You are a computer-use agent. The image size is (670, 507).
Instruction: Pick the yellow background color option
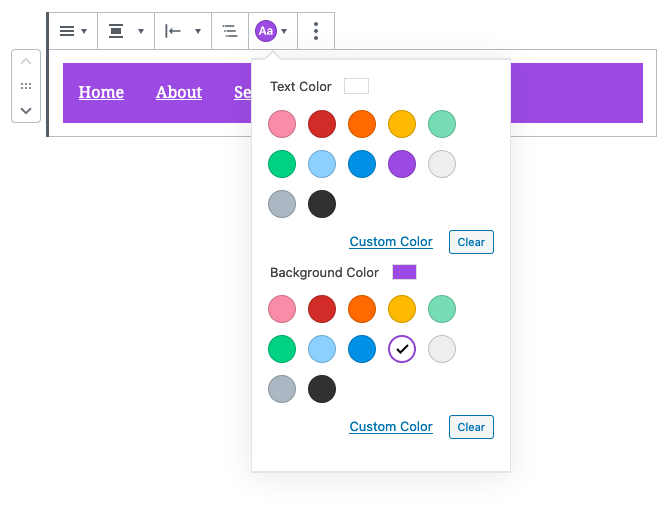[x=402, y=308]
